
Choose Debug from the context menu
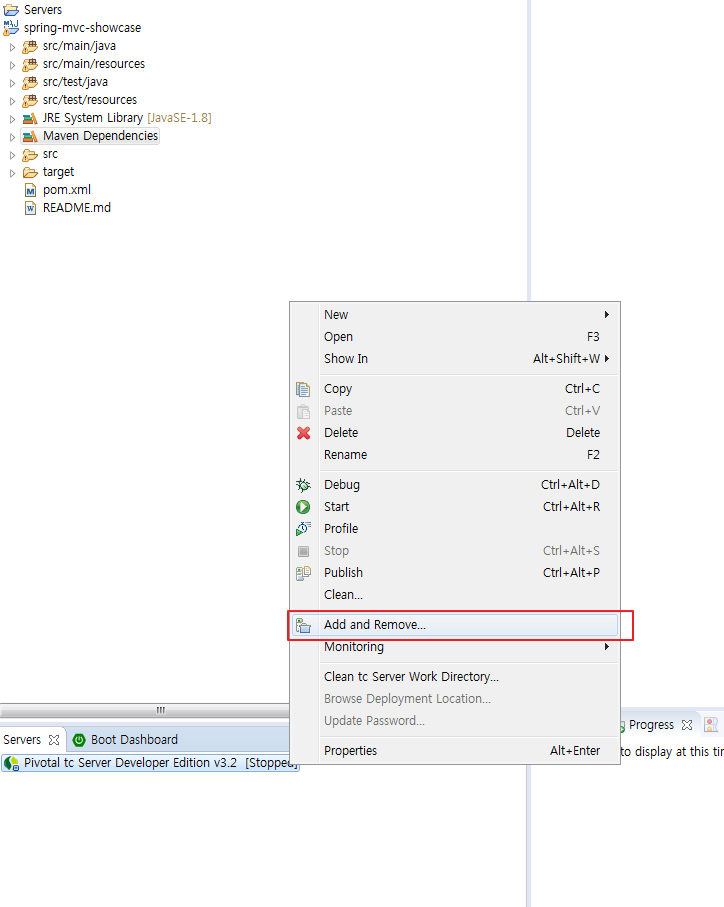coord(455,485)
